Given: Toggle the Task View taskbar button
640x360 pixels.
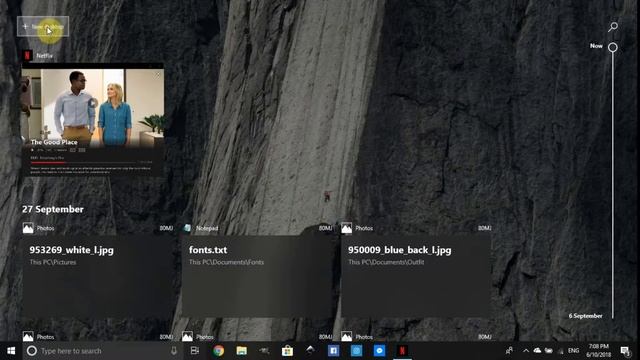Looking at the screenshot, I should pyautogui.click(x=195, y=351).
